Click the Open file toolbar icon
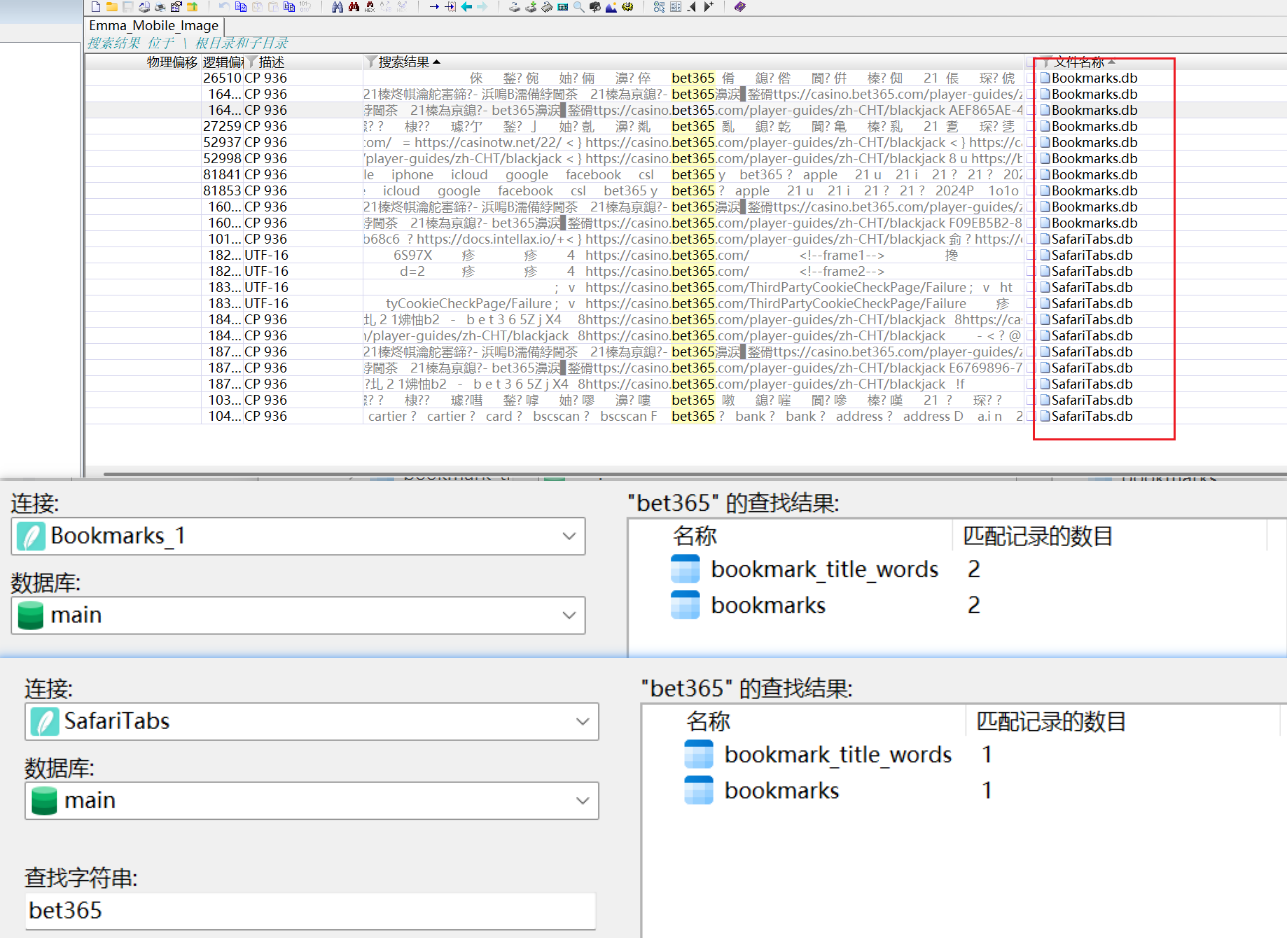This screenshot has width=1287, height=938. [x=112, y=8]
